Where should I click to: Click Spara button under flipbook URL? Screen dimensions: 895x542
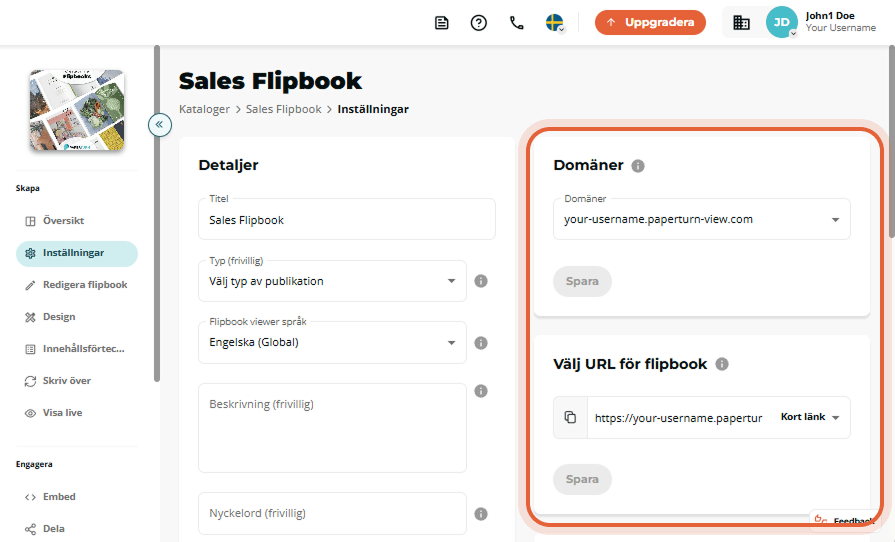tap(582, 479)
